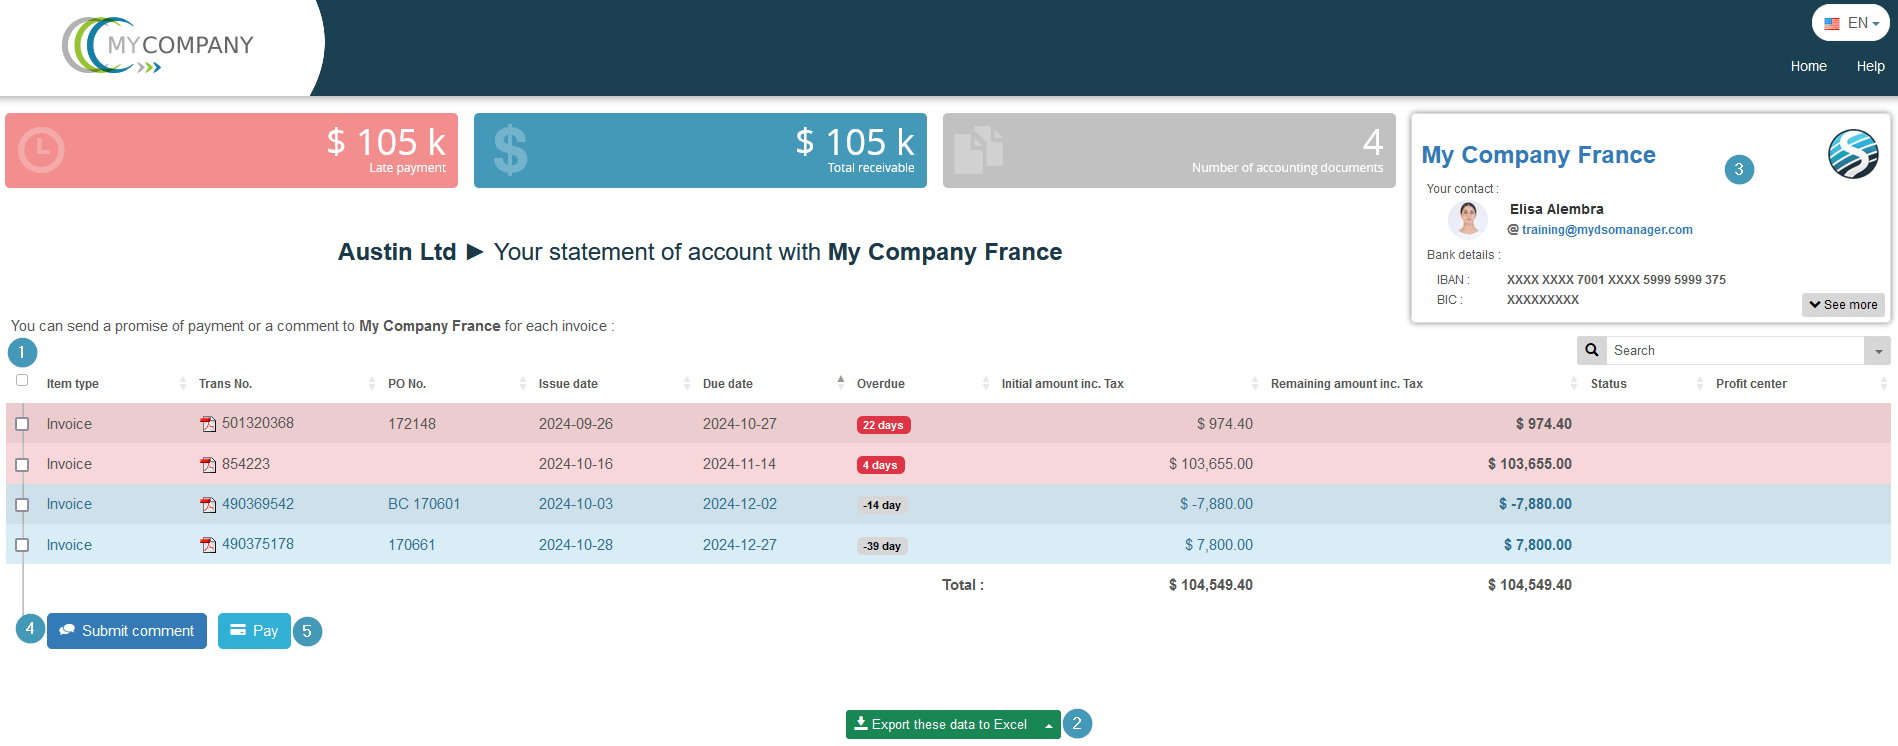Click the search magnifier icon
The height and width of the screenshot is (746, 1898).
pos(1592,350)
